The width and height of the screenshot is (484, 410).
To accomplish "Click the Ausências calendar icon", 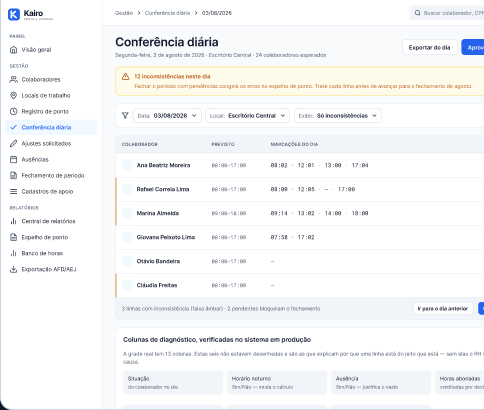I will click(x=13, y=159).
